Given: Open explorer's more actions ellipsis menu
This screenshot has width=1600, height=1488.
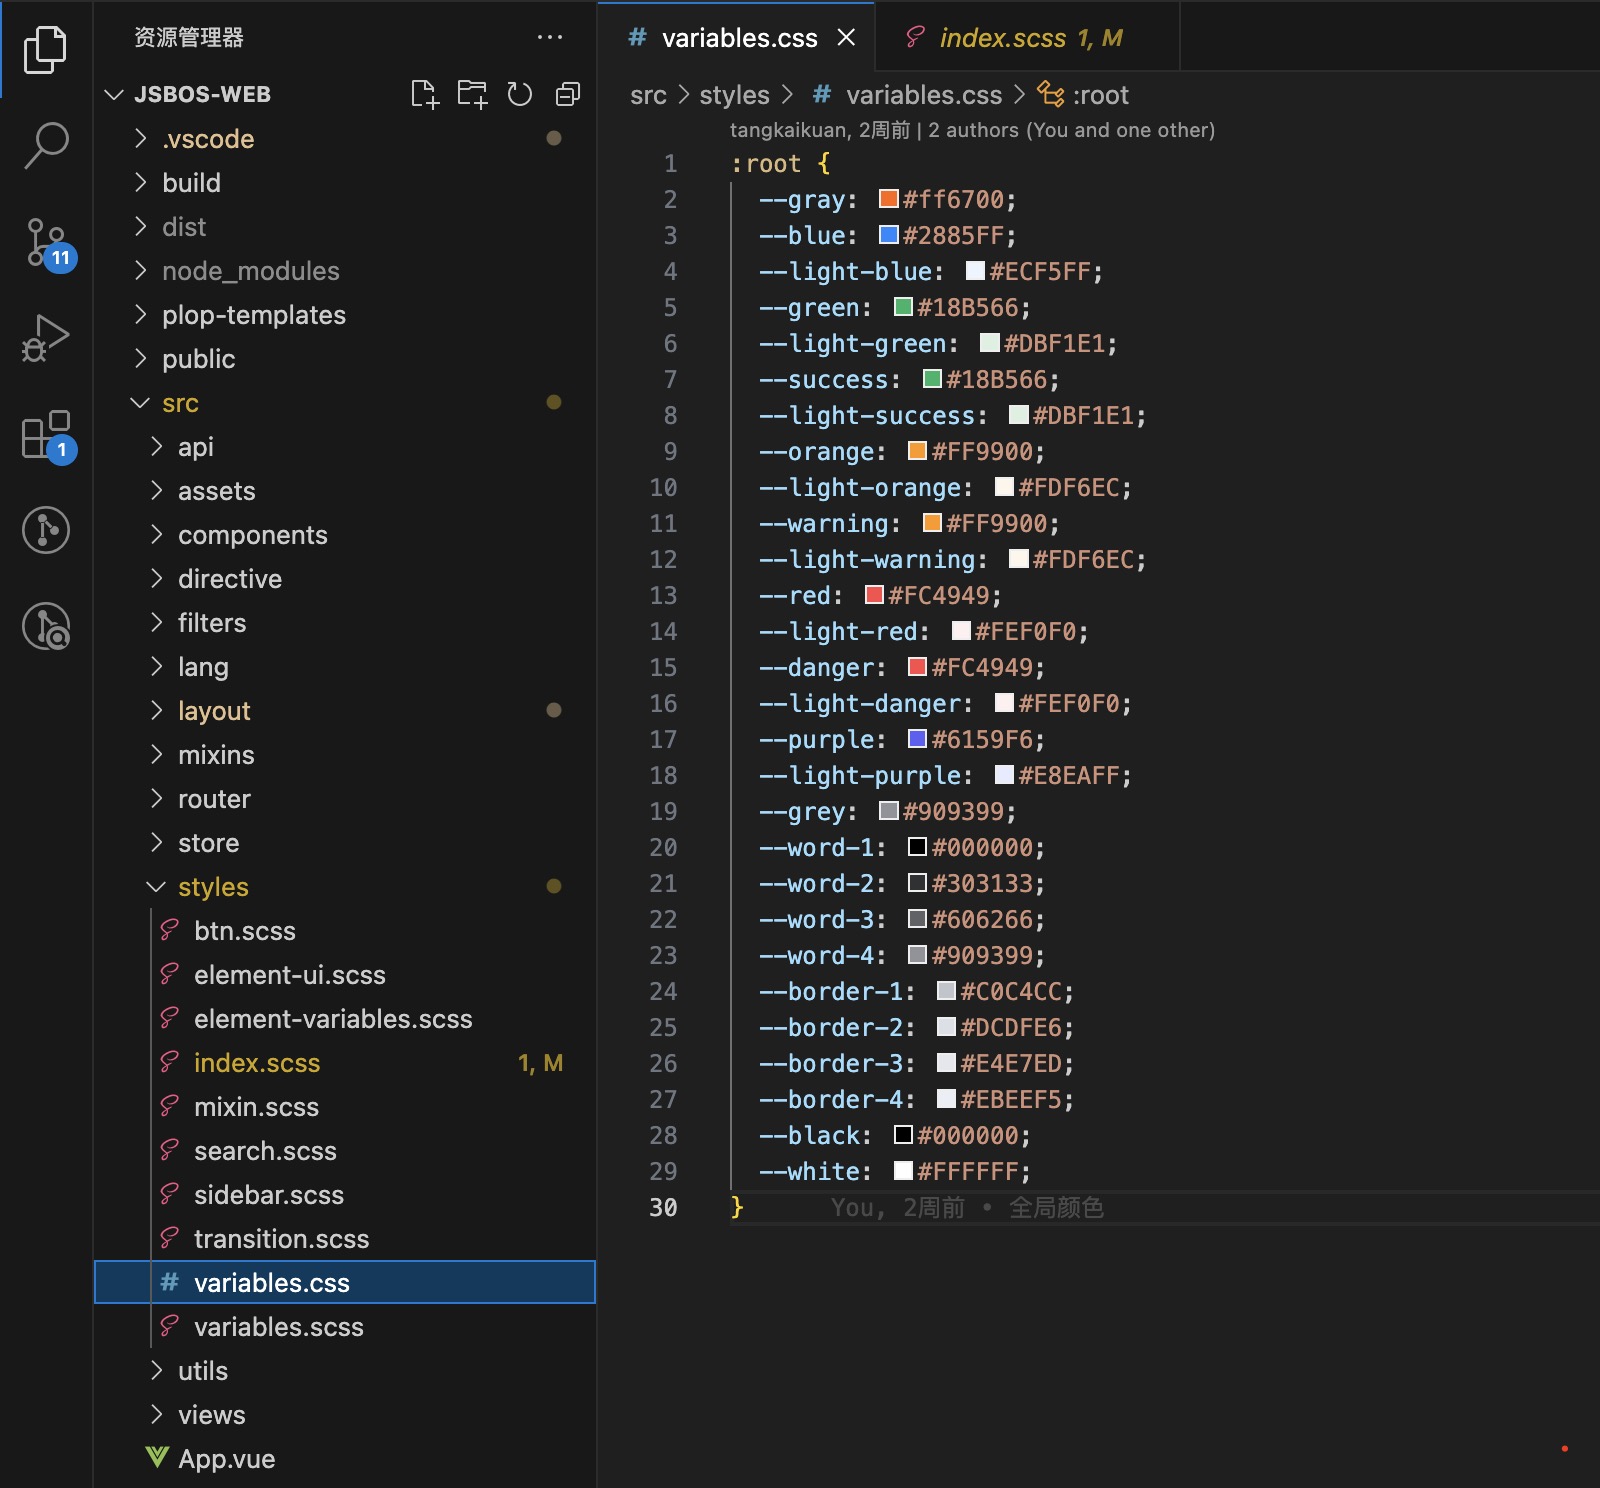Looking at the screenshot, I should click(x=550, y=38).
